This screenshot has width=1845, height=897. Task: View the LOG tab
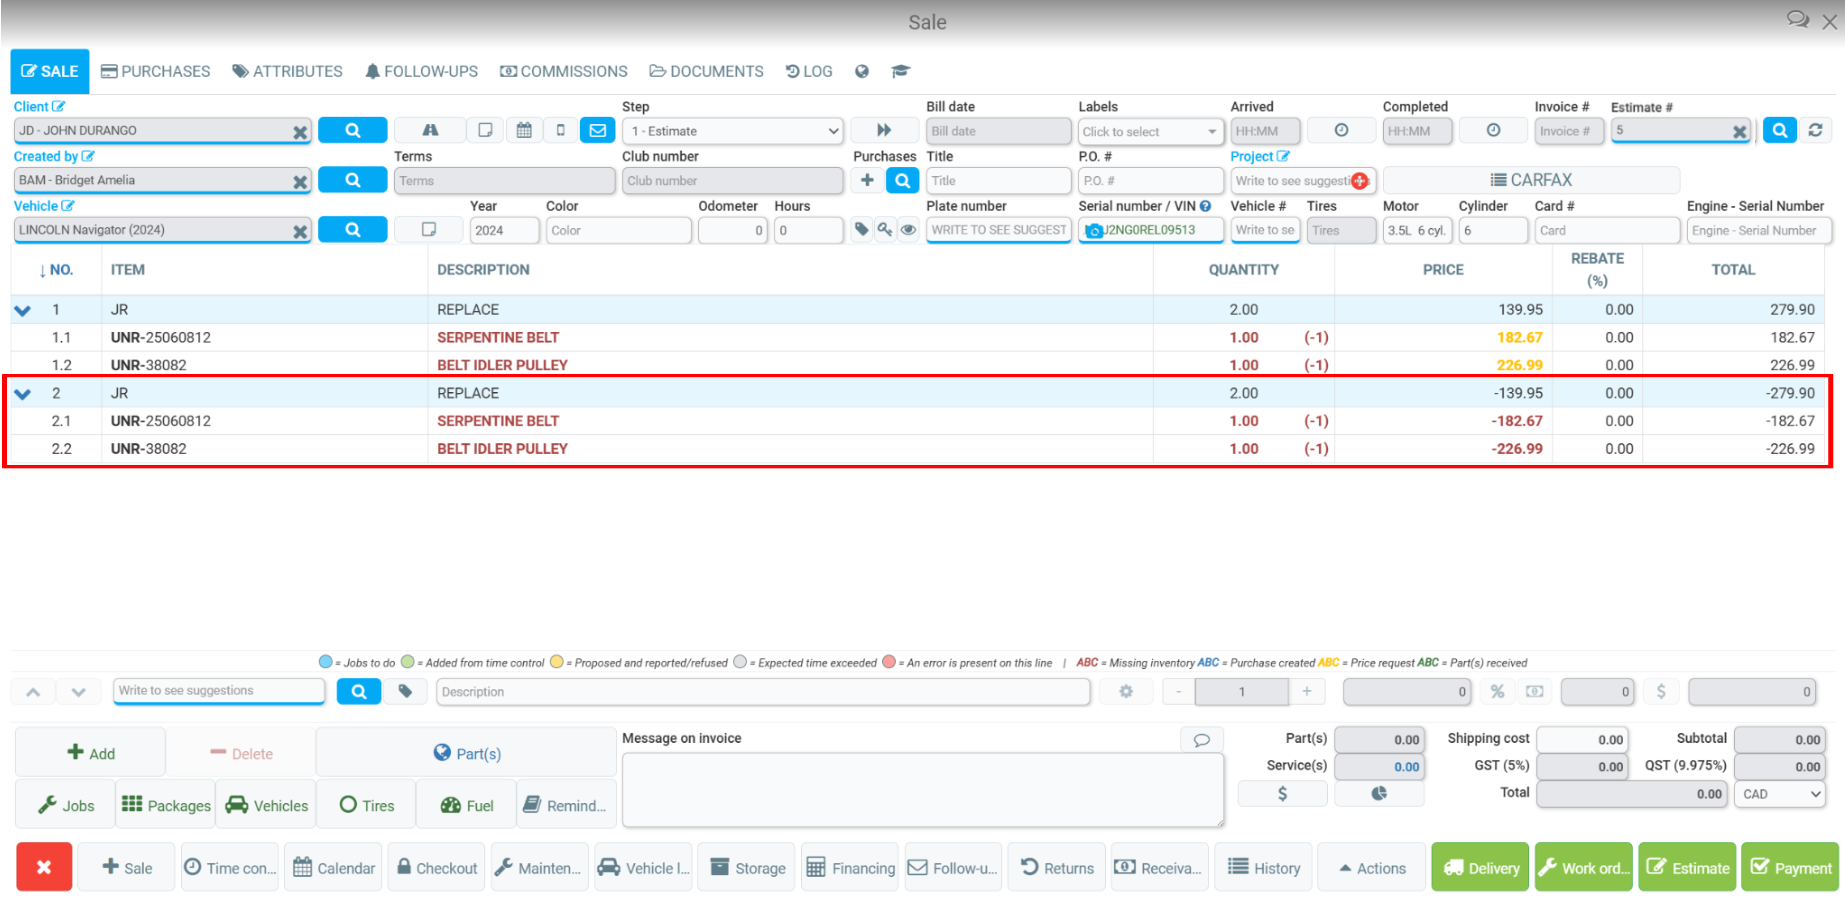pos(809,72)
